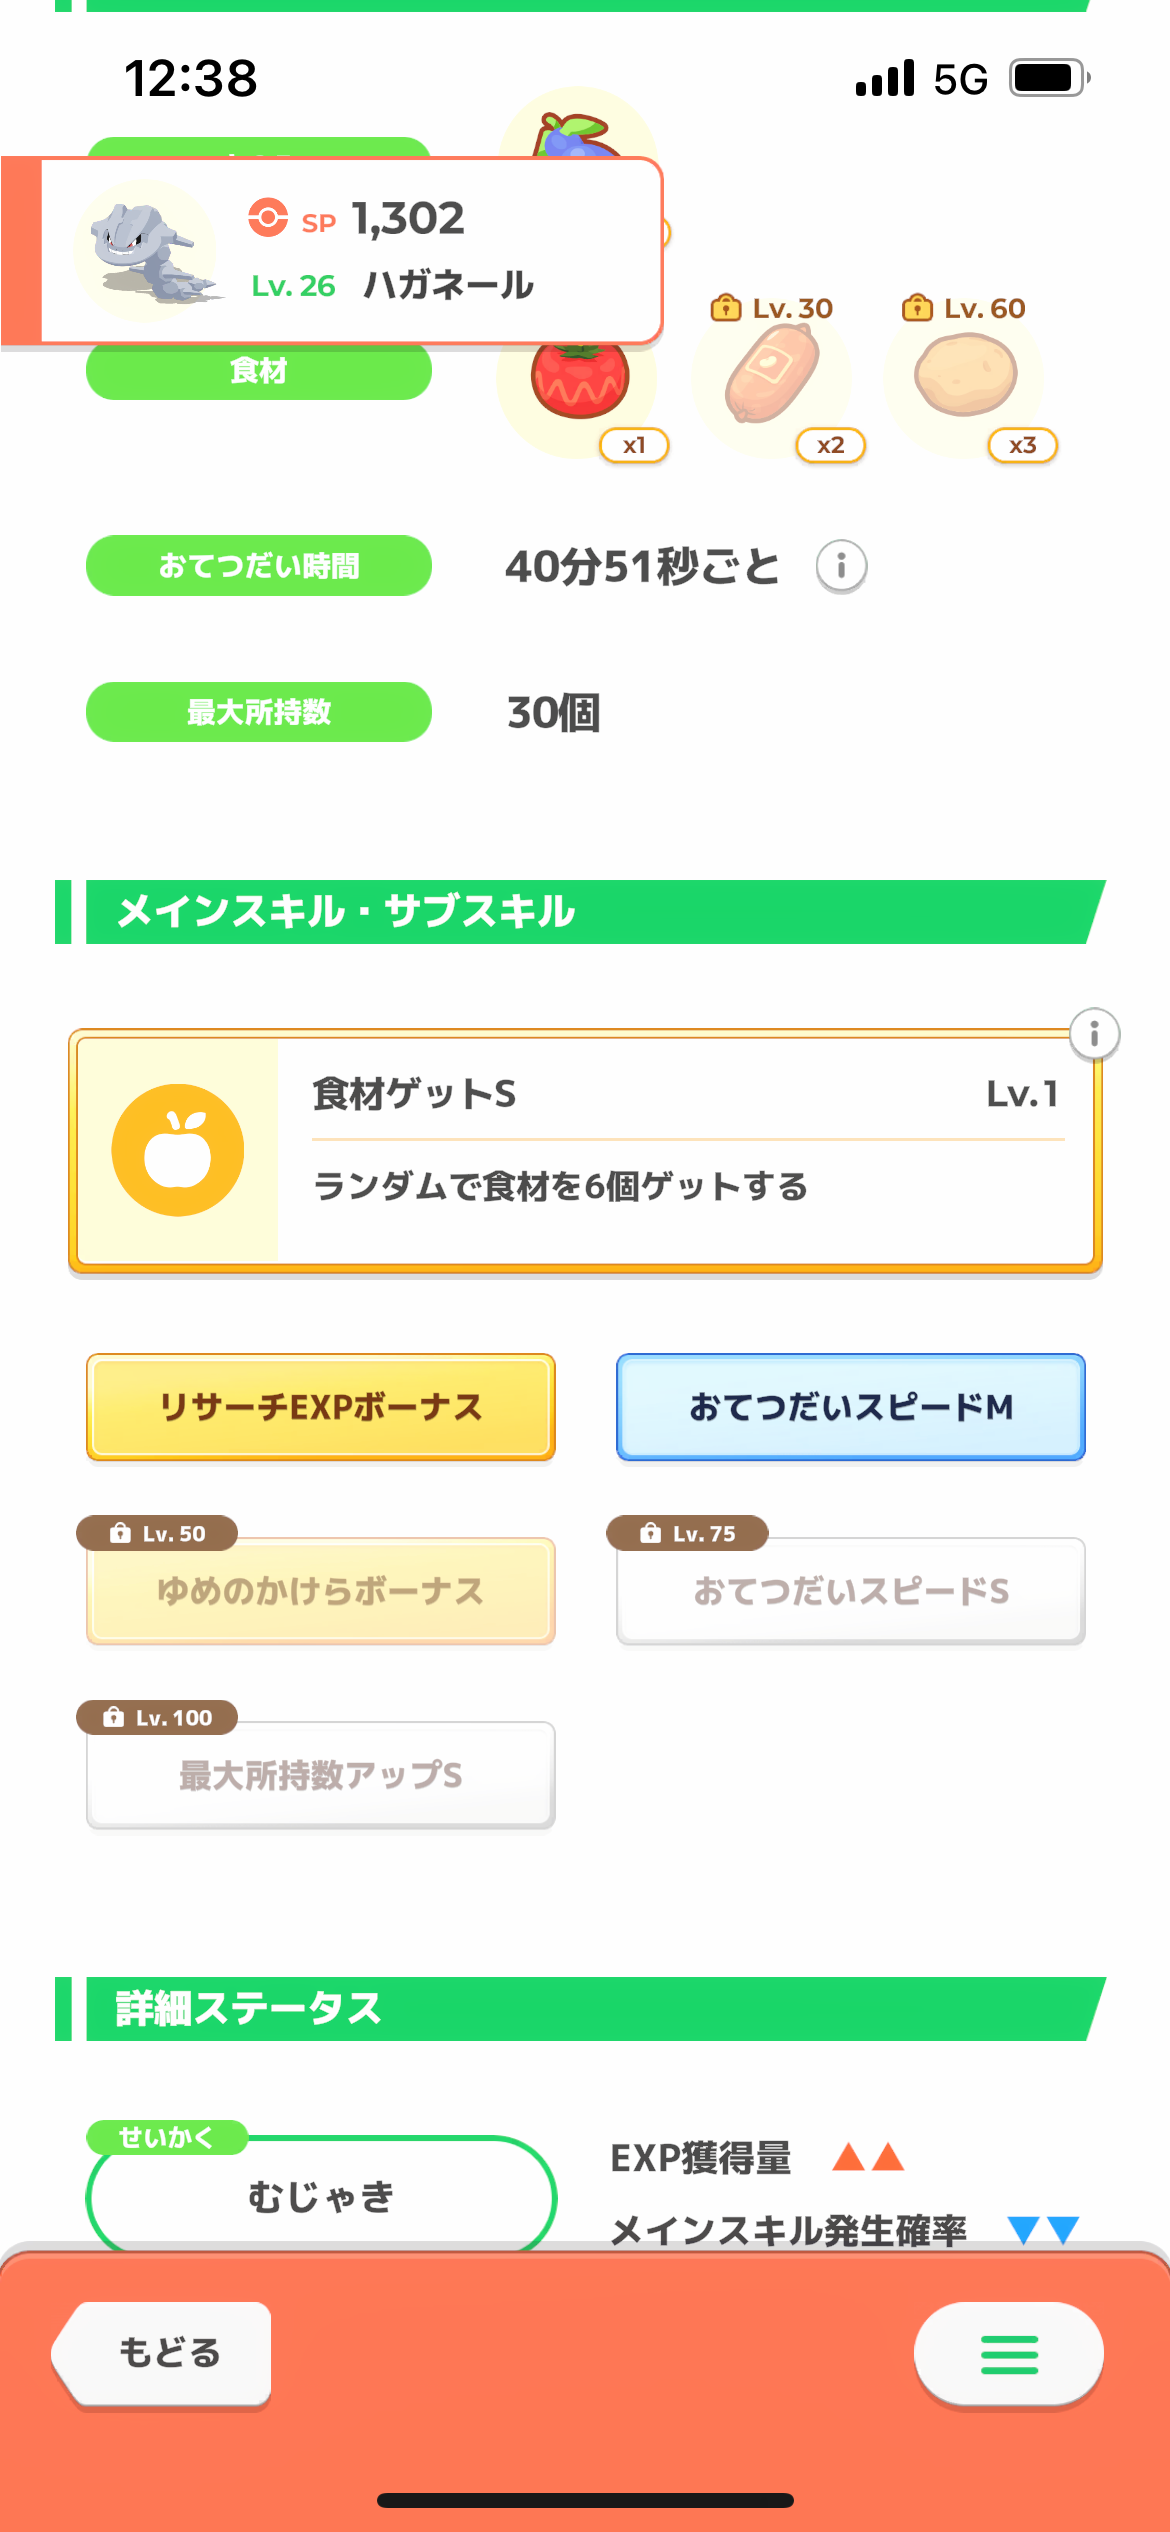This screenshot has width=1170, height=2532.
Task: Tap the locked おてつだいスピードS skill
Action: click(851, 1590)
